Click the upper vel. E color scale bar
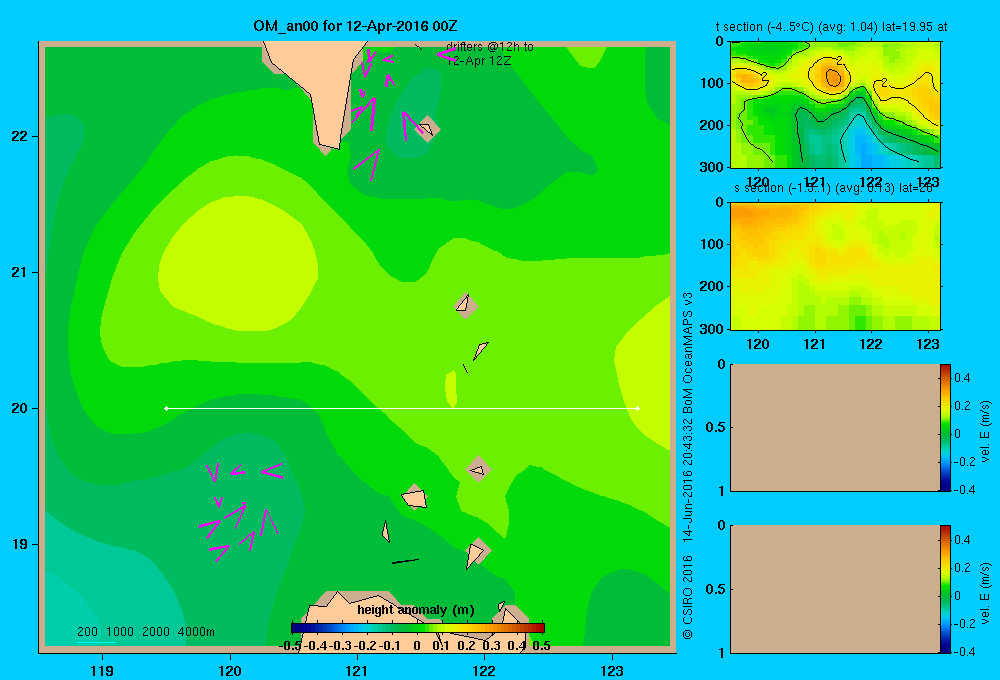 click(945, 427)
